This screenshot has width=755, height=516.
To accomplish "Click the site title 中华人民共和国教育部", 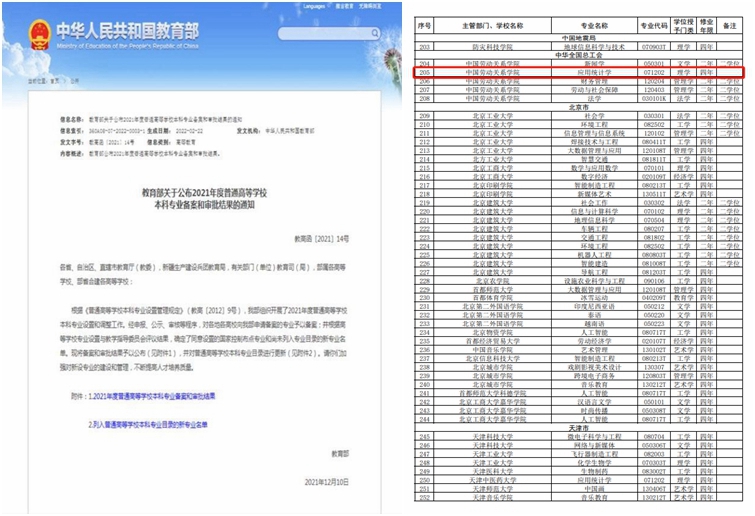I will pos(128,31).
